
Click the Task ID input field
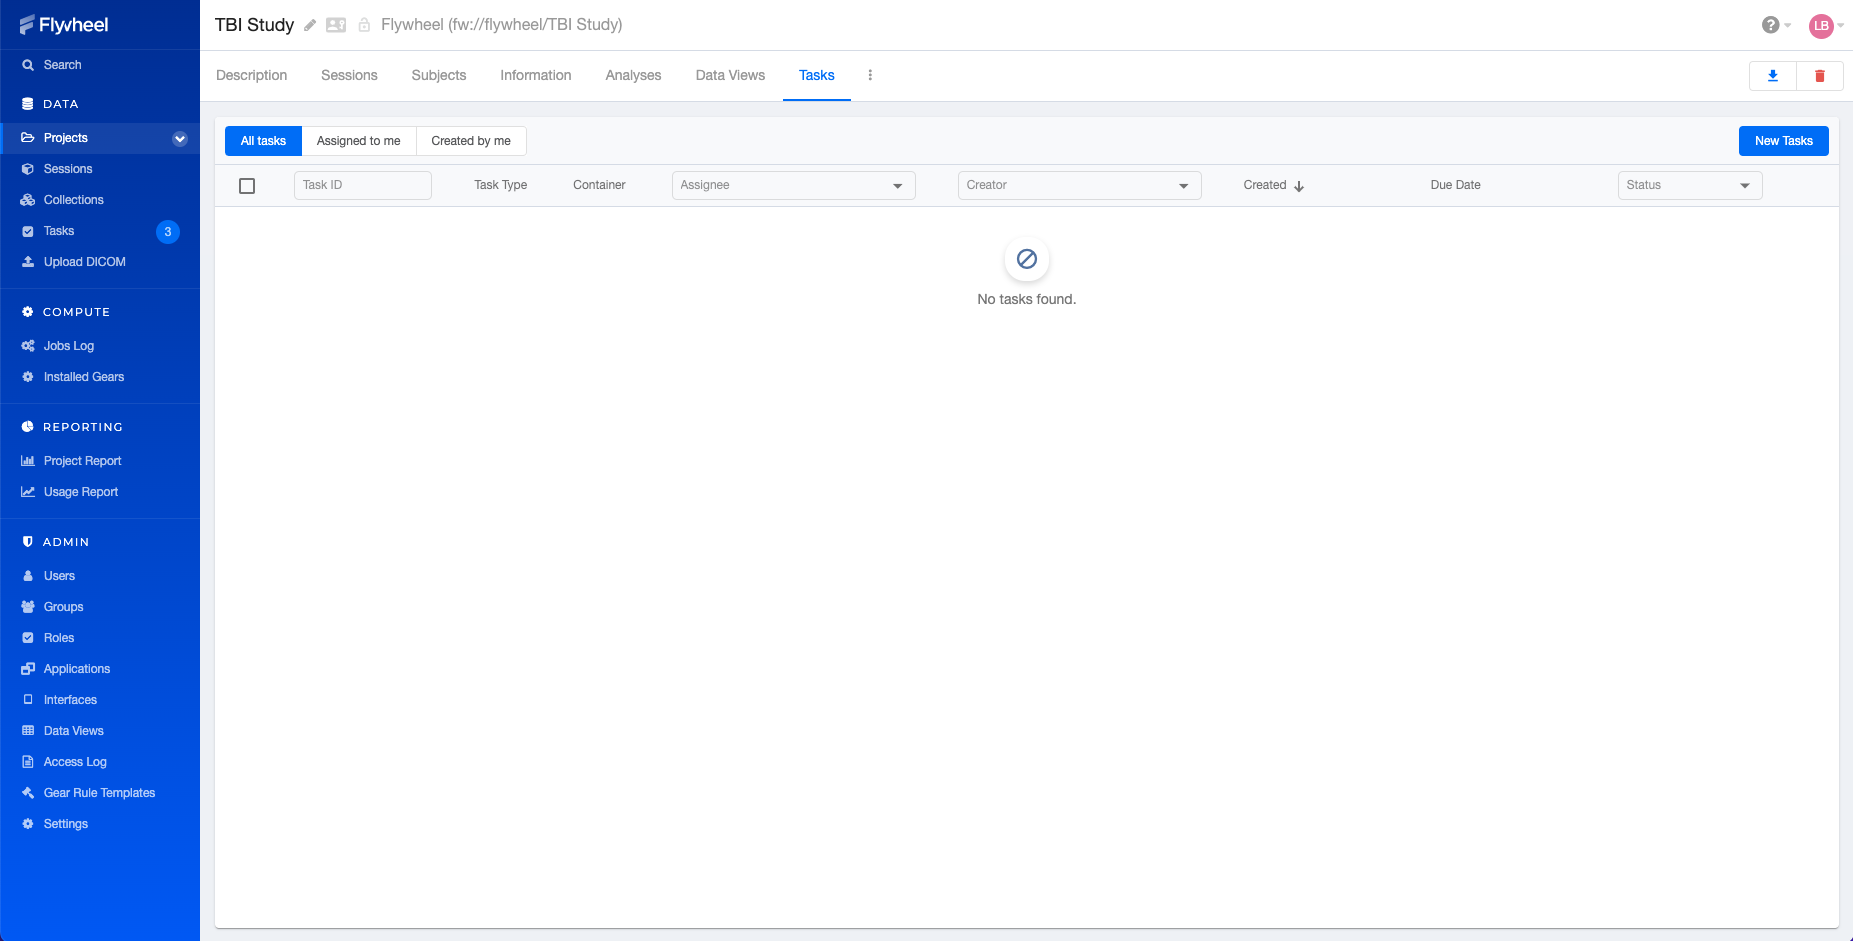[362, 185]
